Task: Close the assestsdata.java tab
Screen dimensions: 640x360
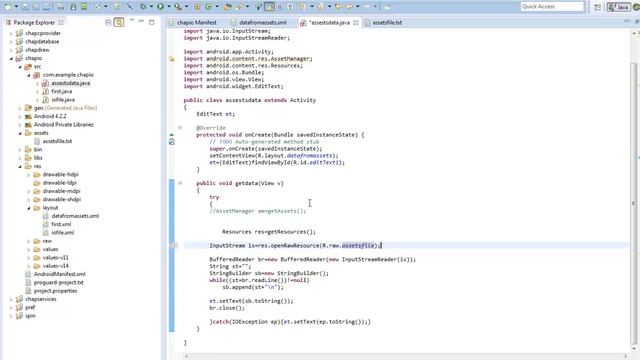Action: 356,22
